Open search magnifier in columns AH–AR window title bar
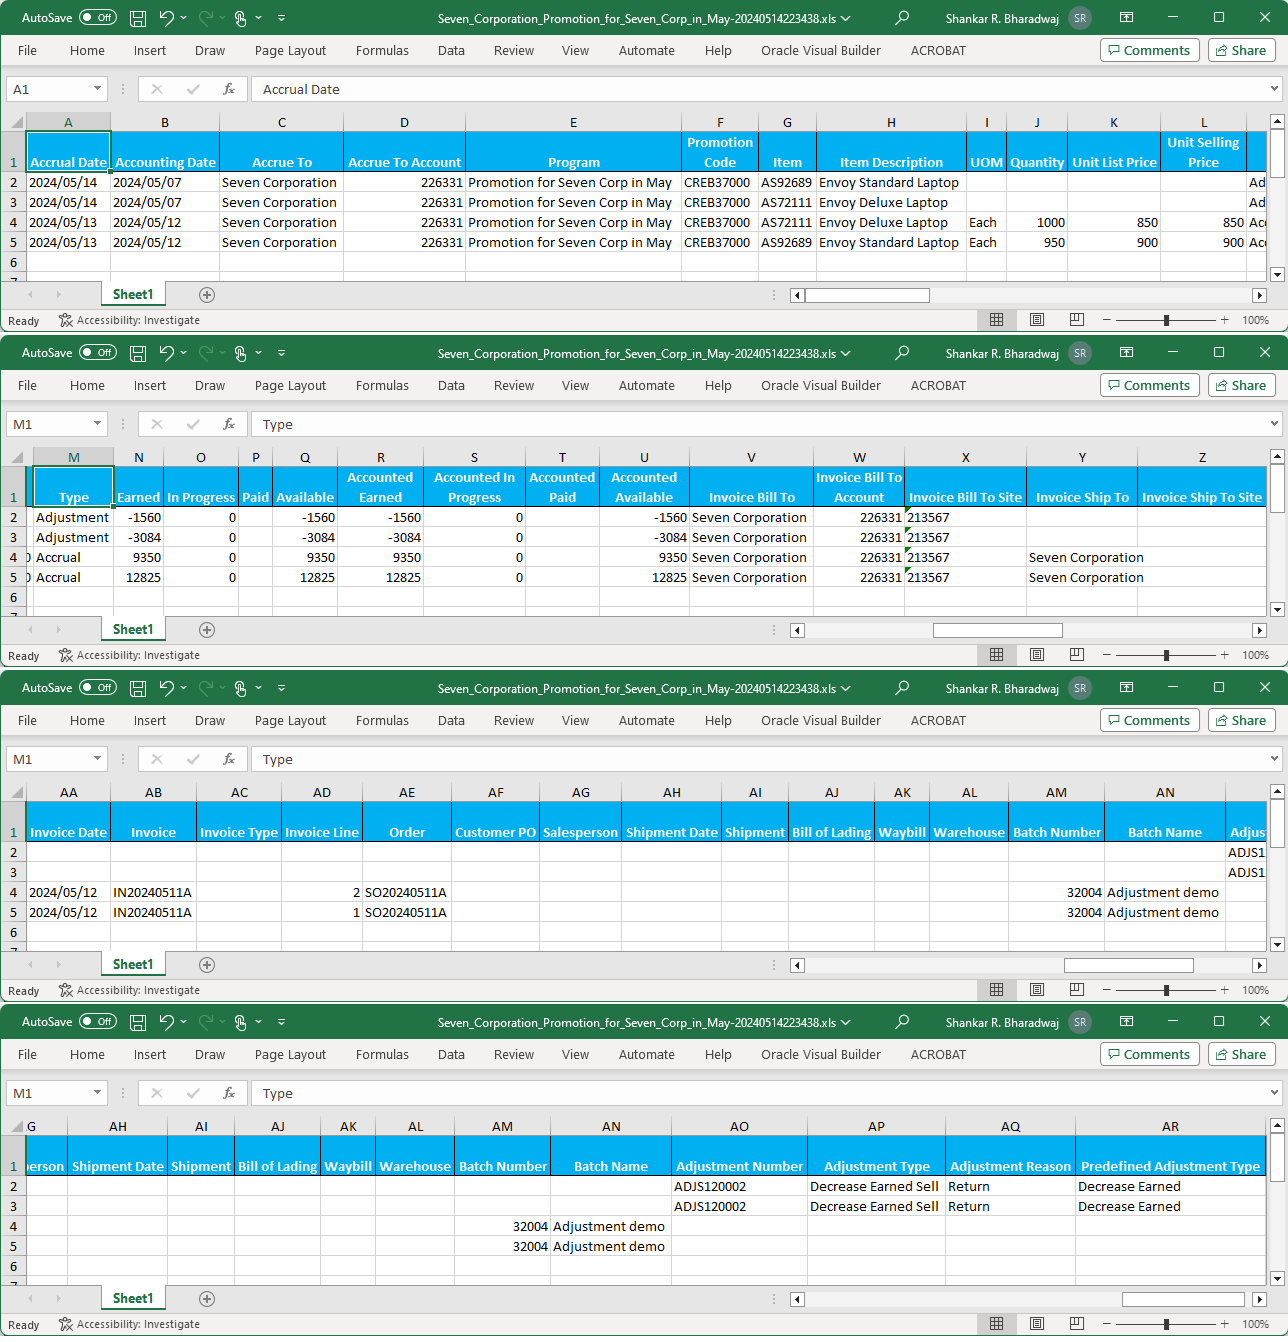1288x1342 pixels. pyautogui.click(x=902, y=1022)
